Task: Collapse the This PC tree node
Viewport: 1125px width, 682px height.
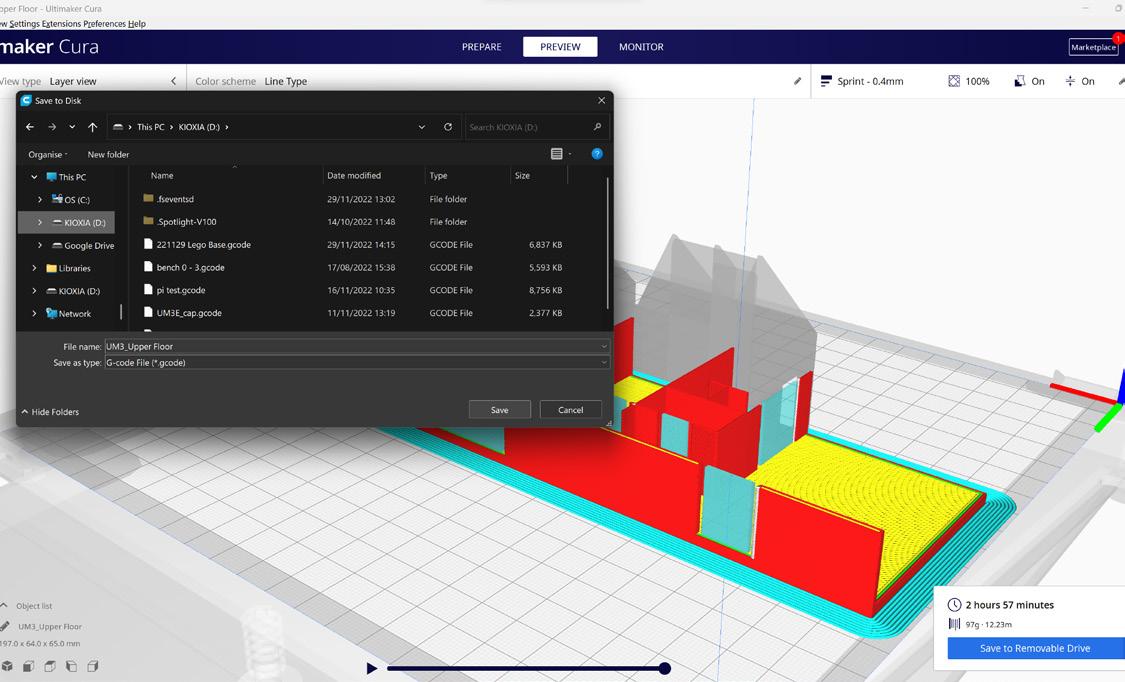Action: click(x=34, y=176)
